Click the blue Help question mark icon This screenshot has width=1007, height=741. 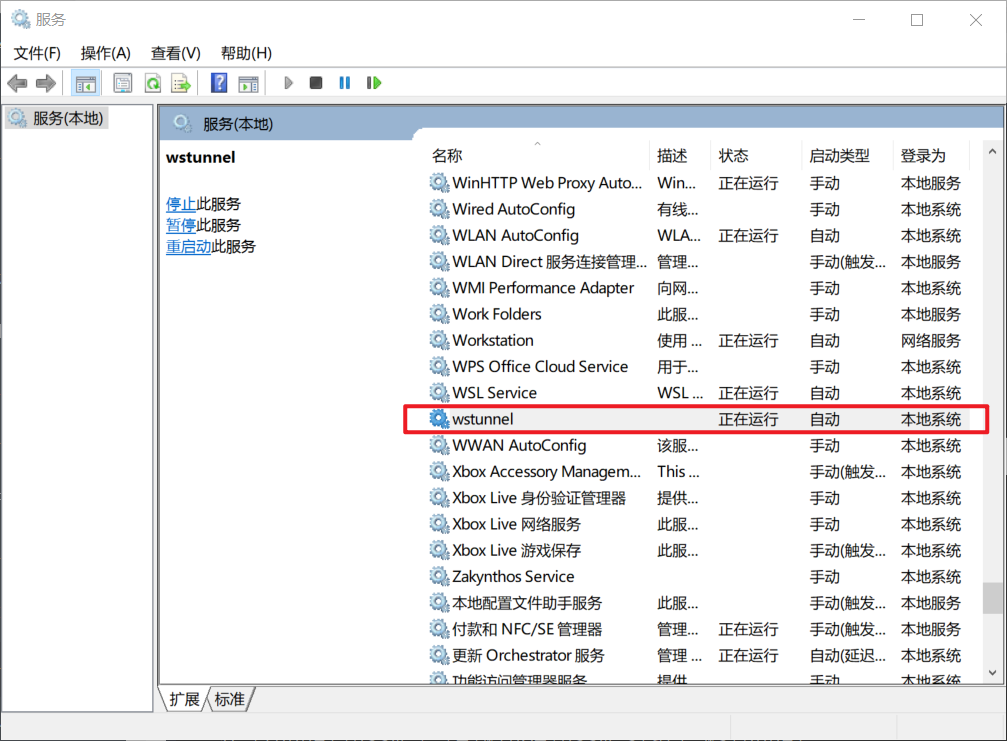click(x=219, y=83)
